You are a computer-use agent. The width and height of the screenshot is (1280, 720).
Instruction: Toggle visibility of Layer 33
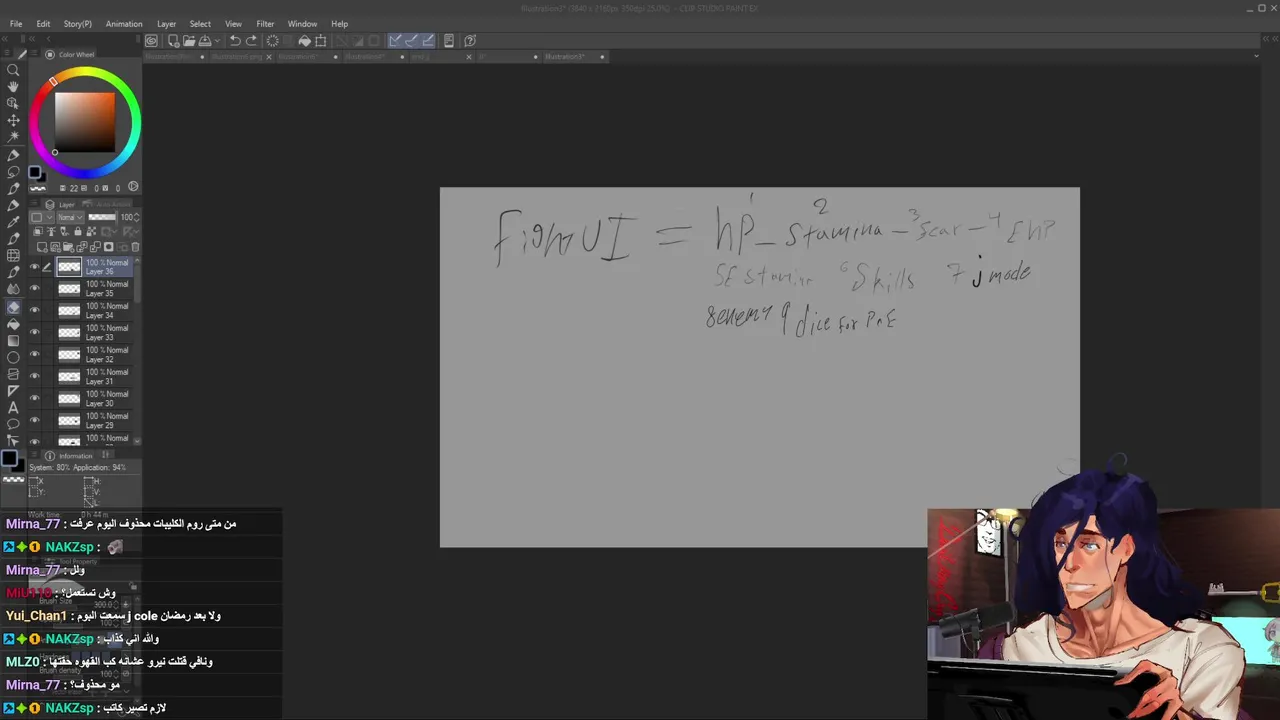point(34,333)
